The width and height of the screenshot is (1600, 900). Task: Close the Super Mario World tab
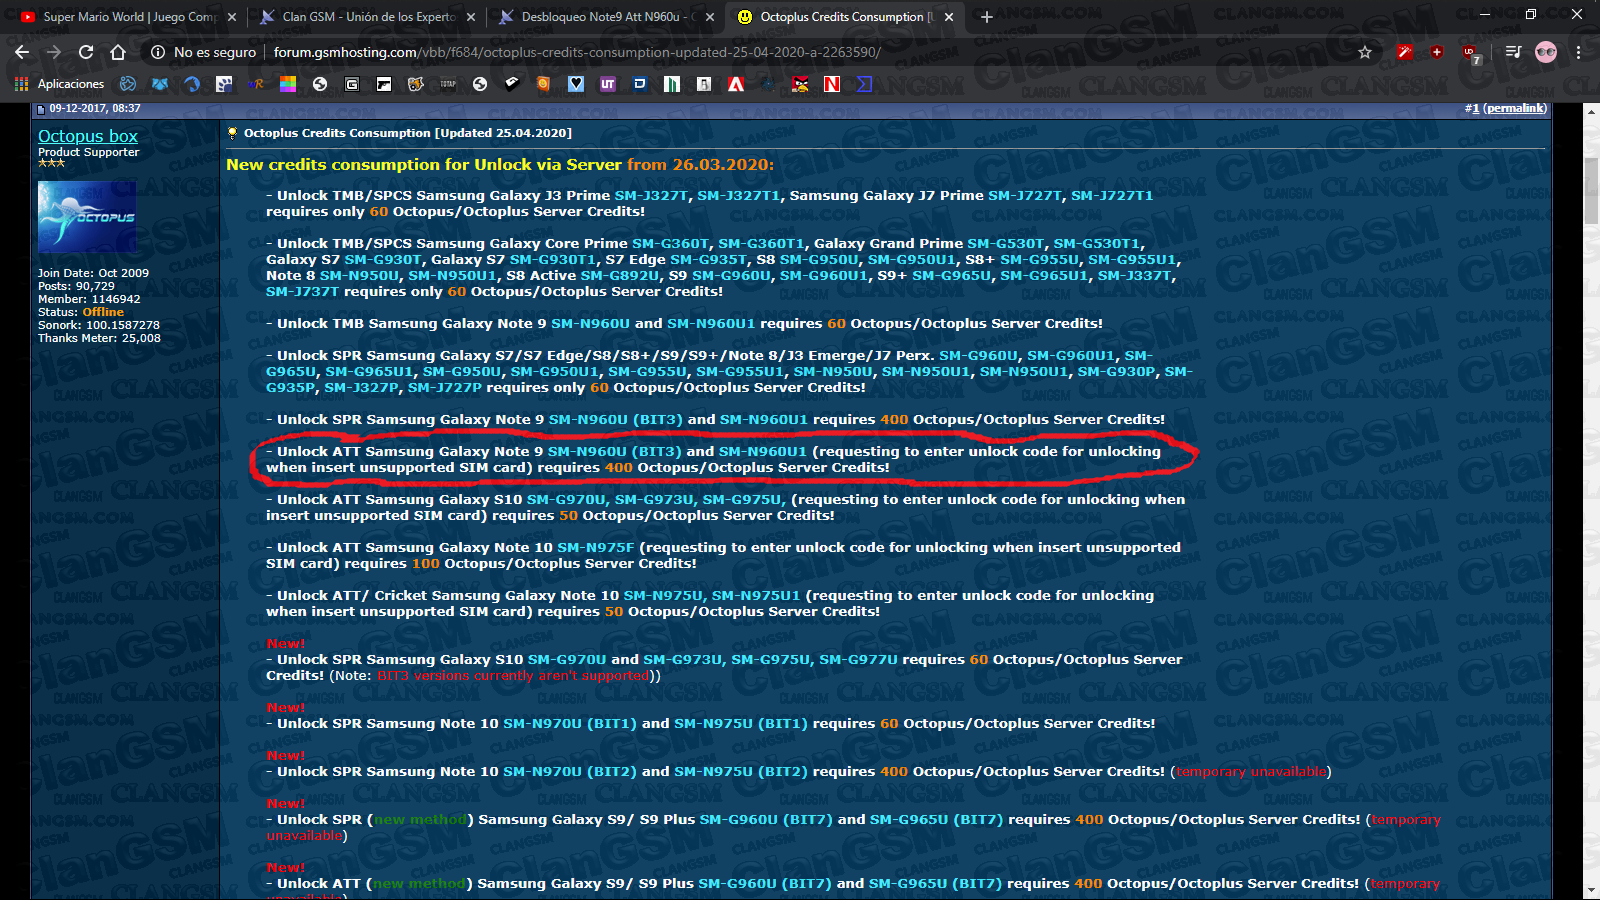pyautogui.click(x=231, y=17)
